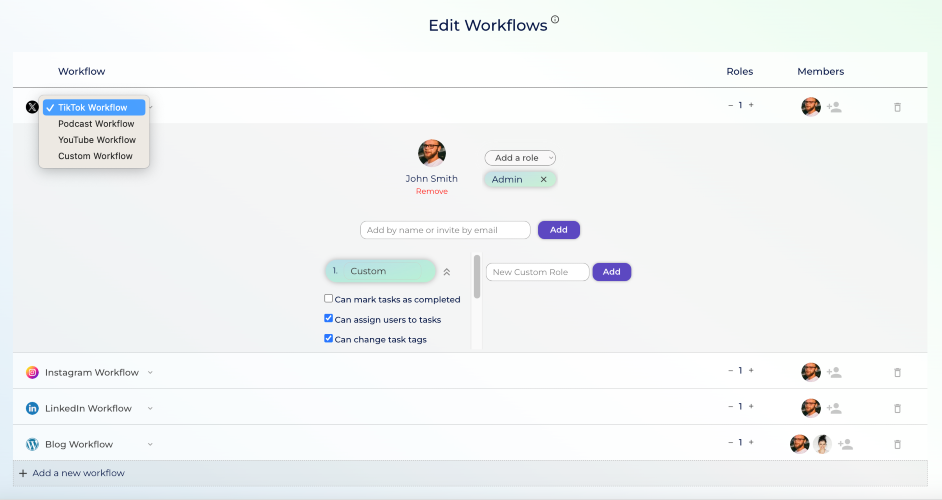The width and height of the screenshot is (942, 500).
Task: Click Add next to the name/email field
Action: (x=559, y=230)
